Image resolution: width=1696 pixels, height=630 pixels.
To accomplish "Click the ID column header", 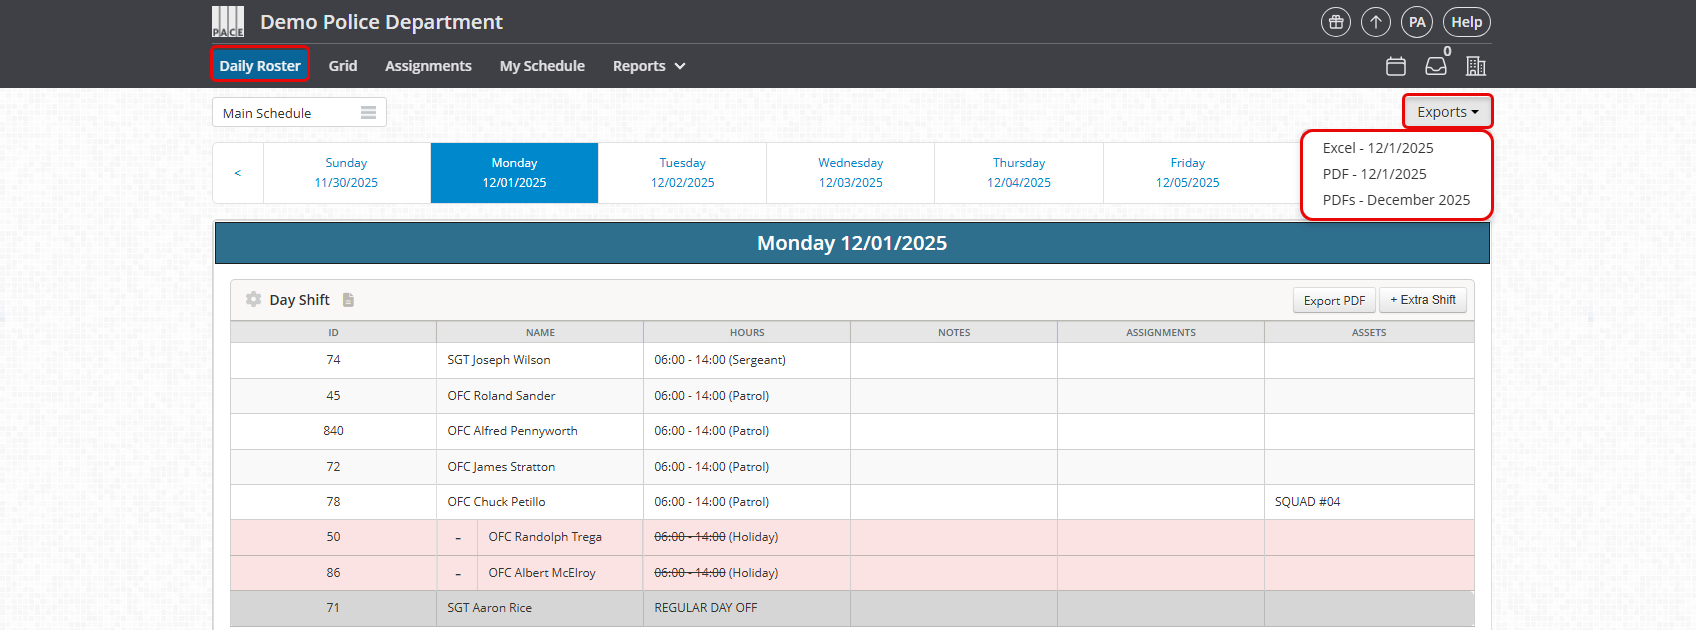I will 333,332.
